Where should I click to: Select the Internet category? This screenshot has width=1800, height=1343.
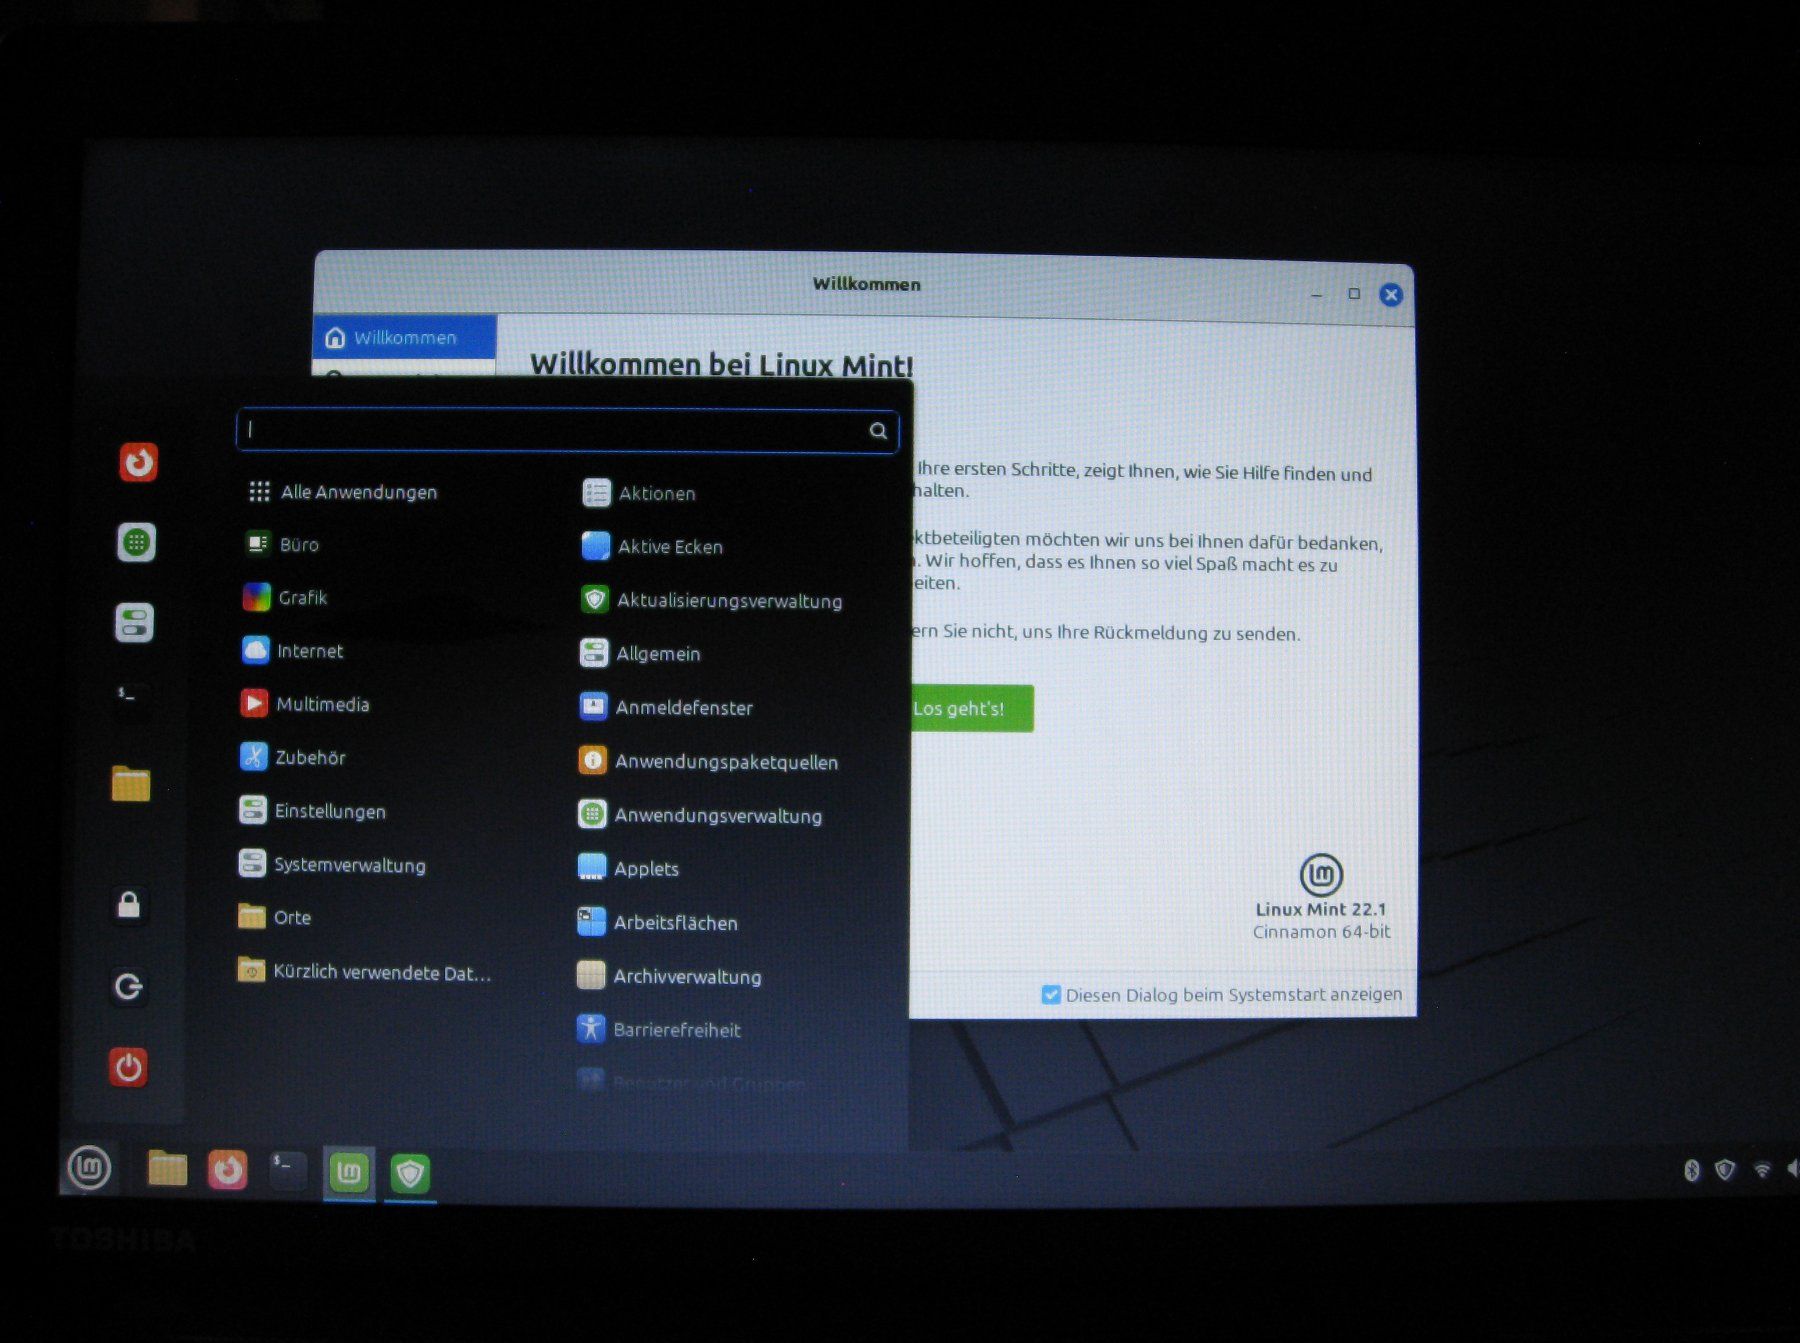coord(292,651)
